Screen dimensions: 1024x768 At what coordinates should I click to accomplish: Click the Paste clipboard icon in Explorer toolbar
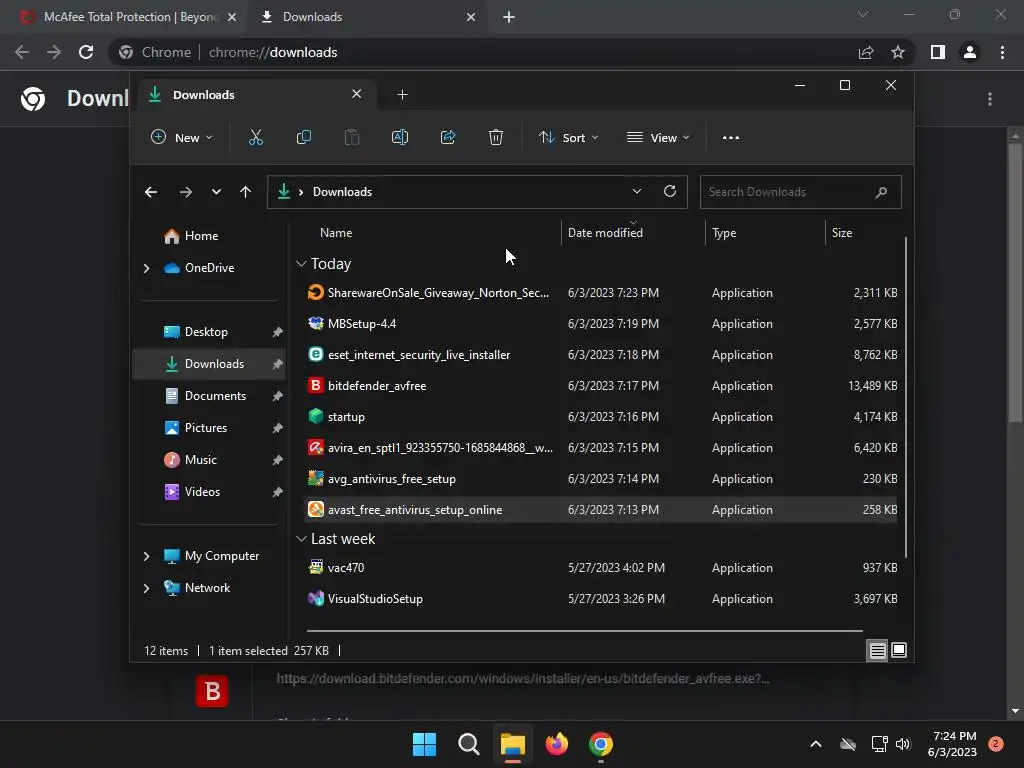351,137
